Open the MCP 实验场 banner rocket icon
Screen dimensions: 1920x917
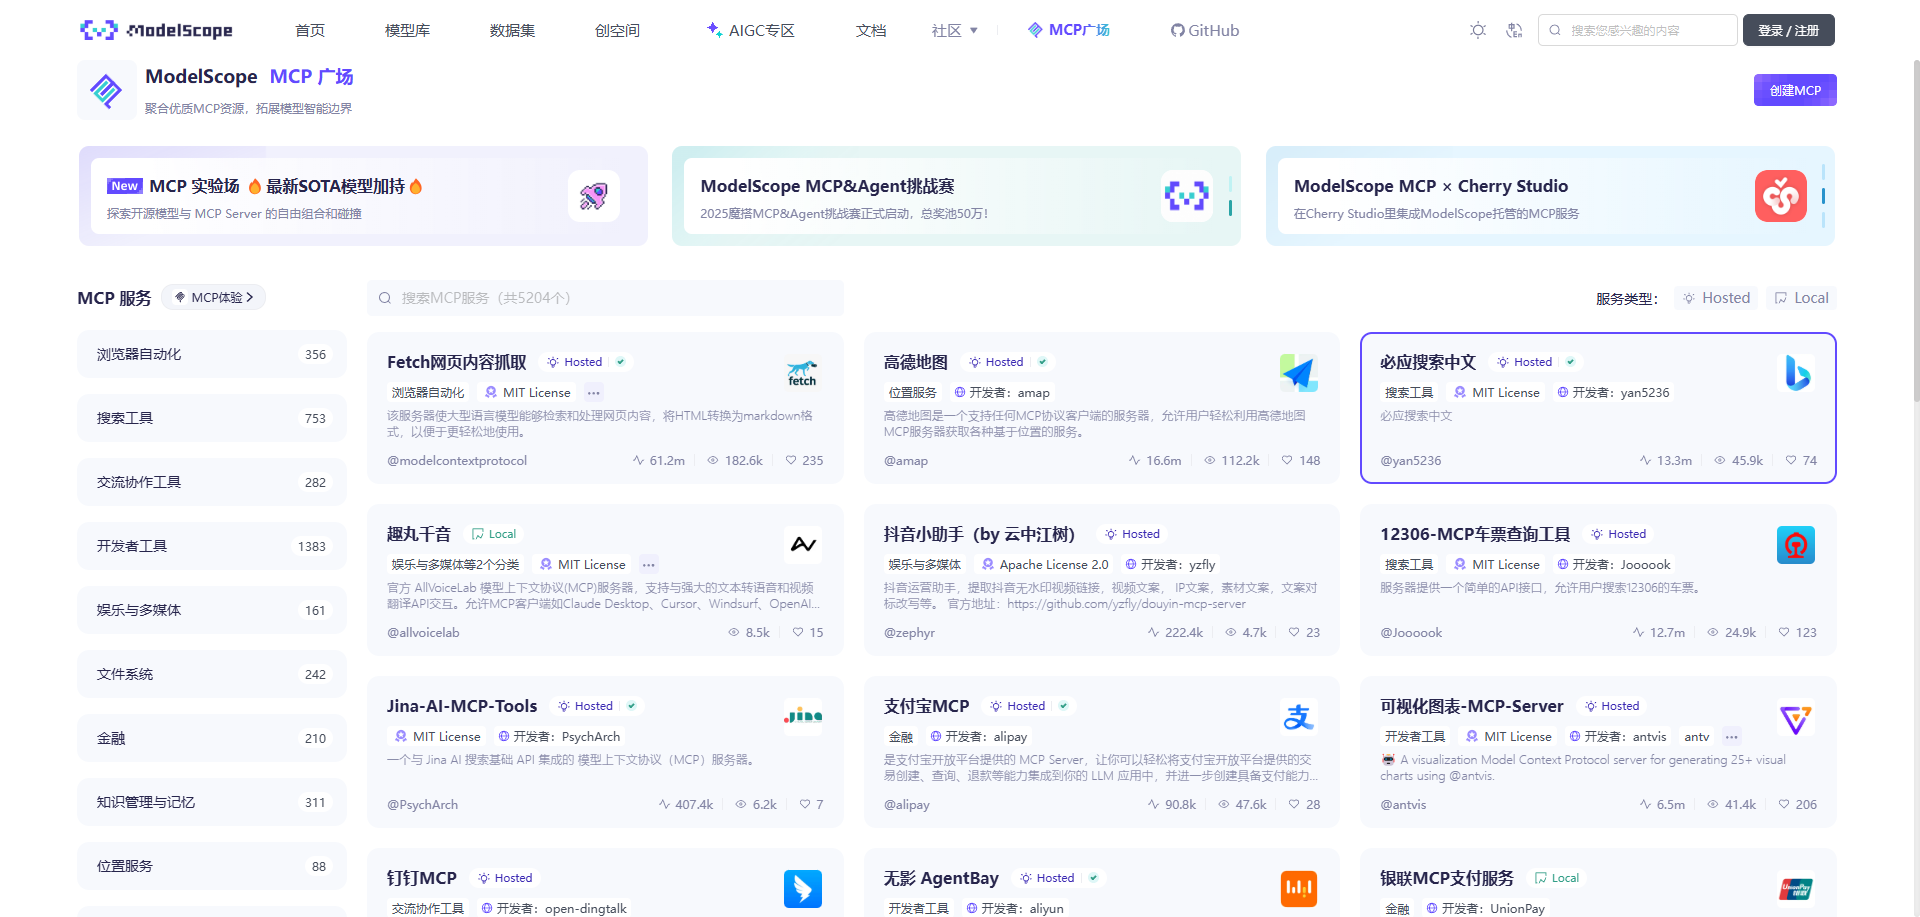[x=594, y=196]
